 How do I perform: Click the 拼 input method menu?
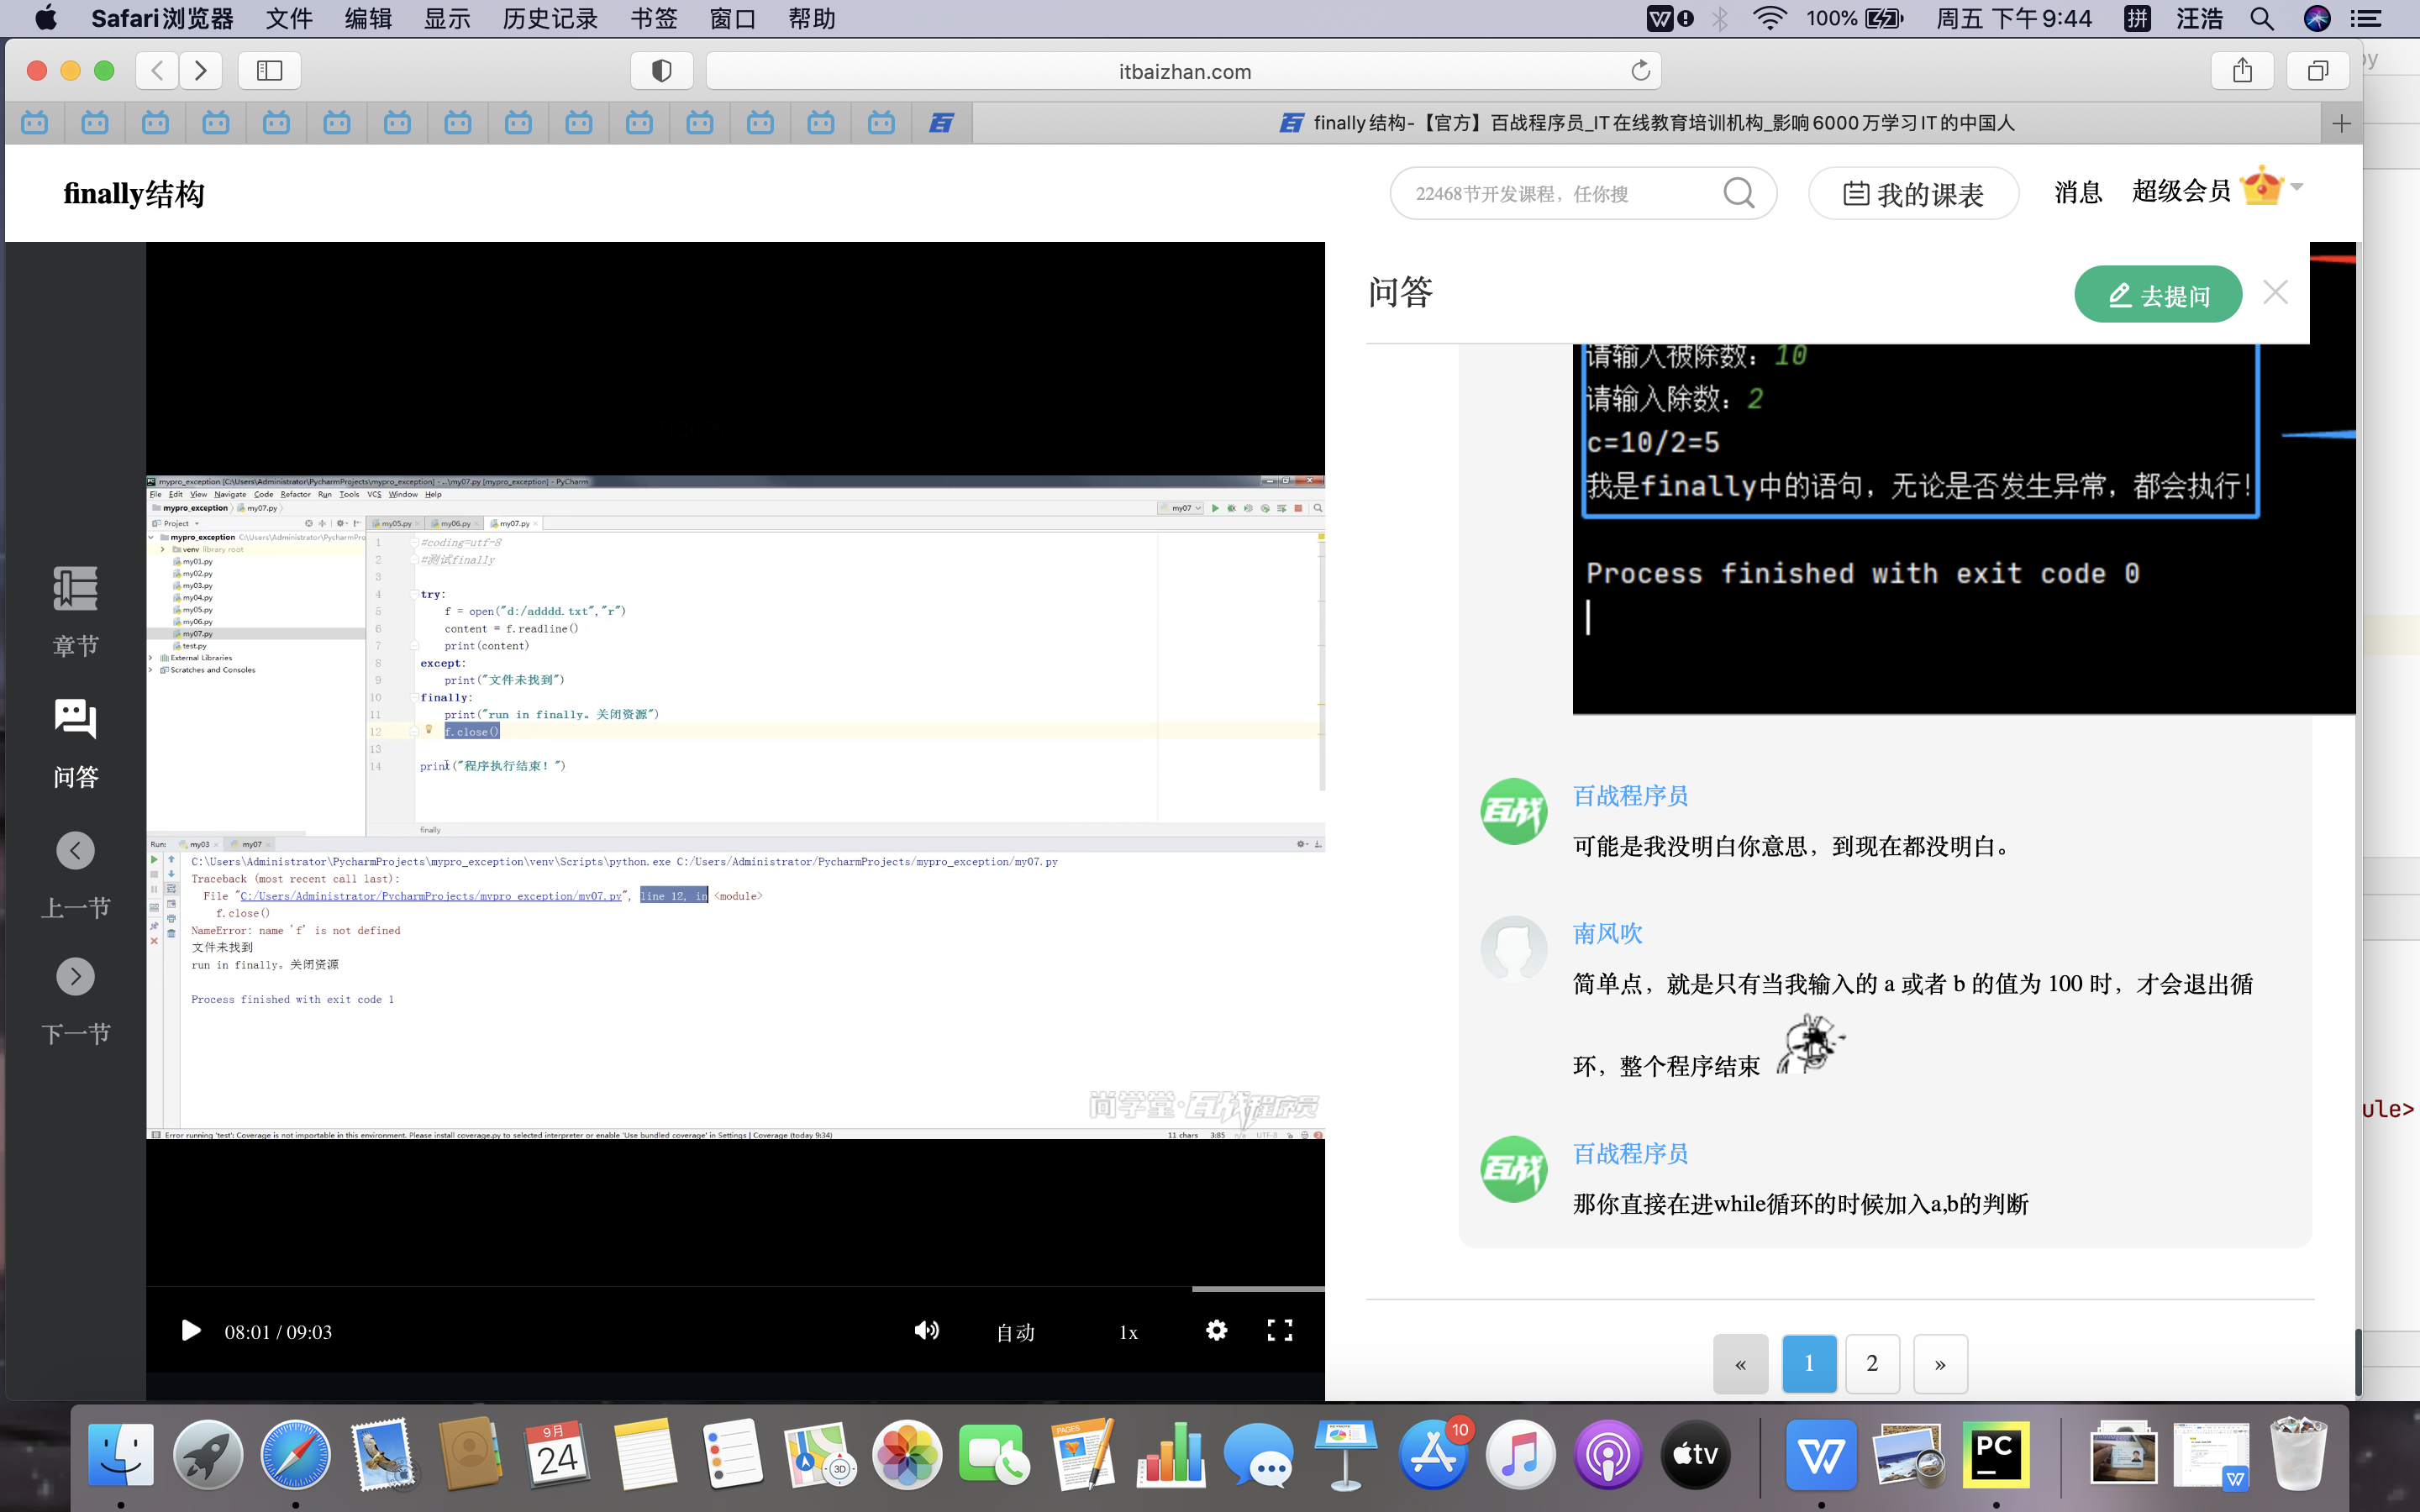(2137, 18)
